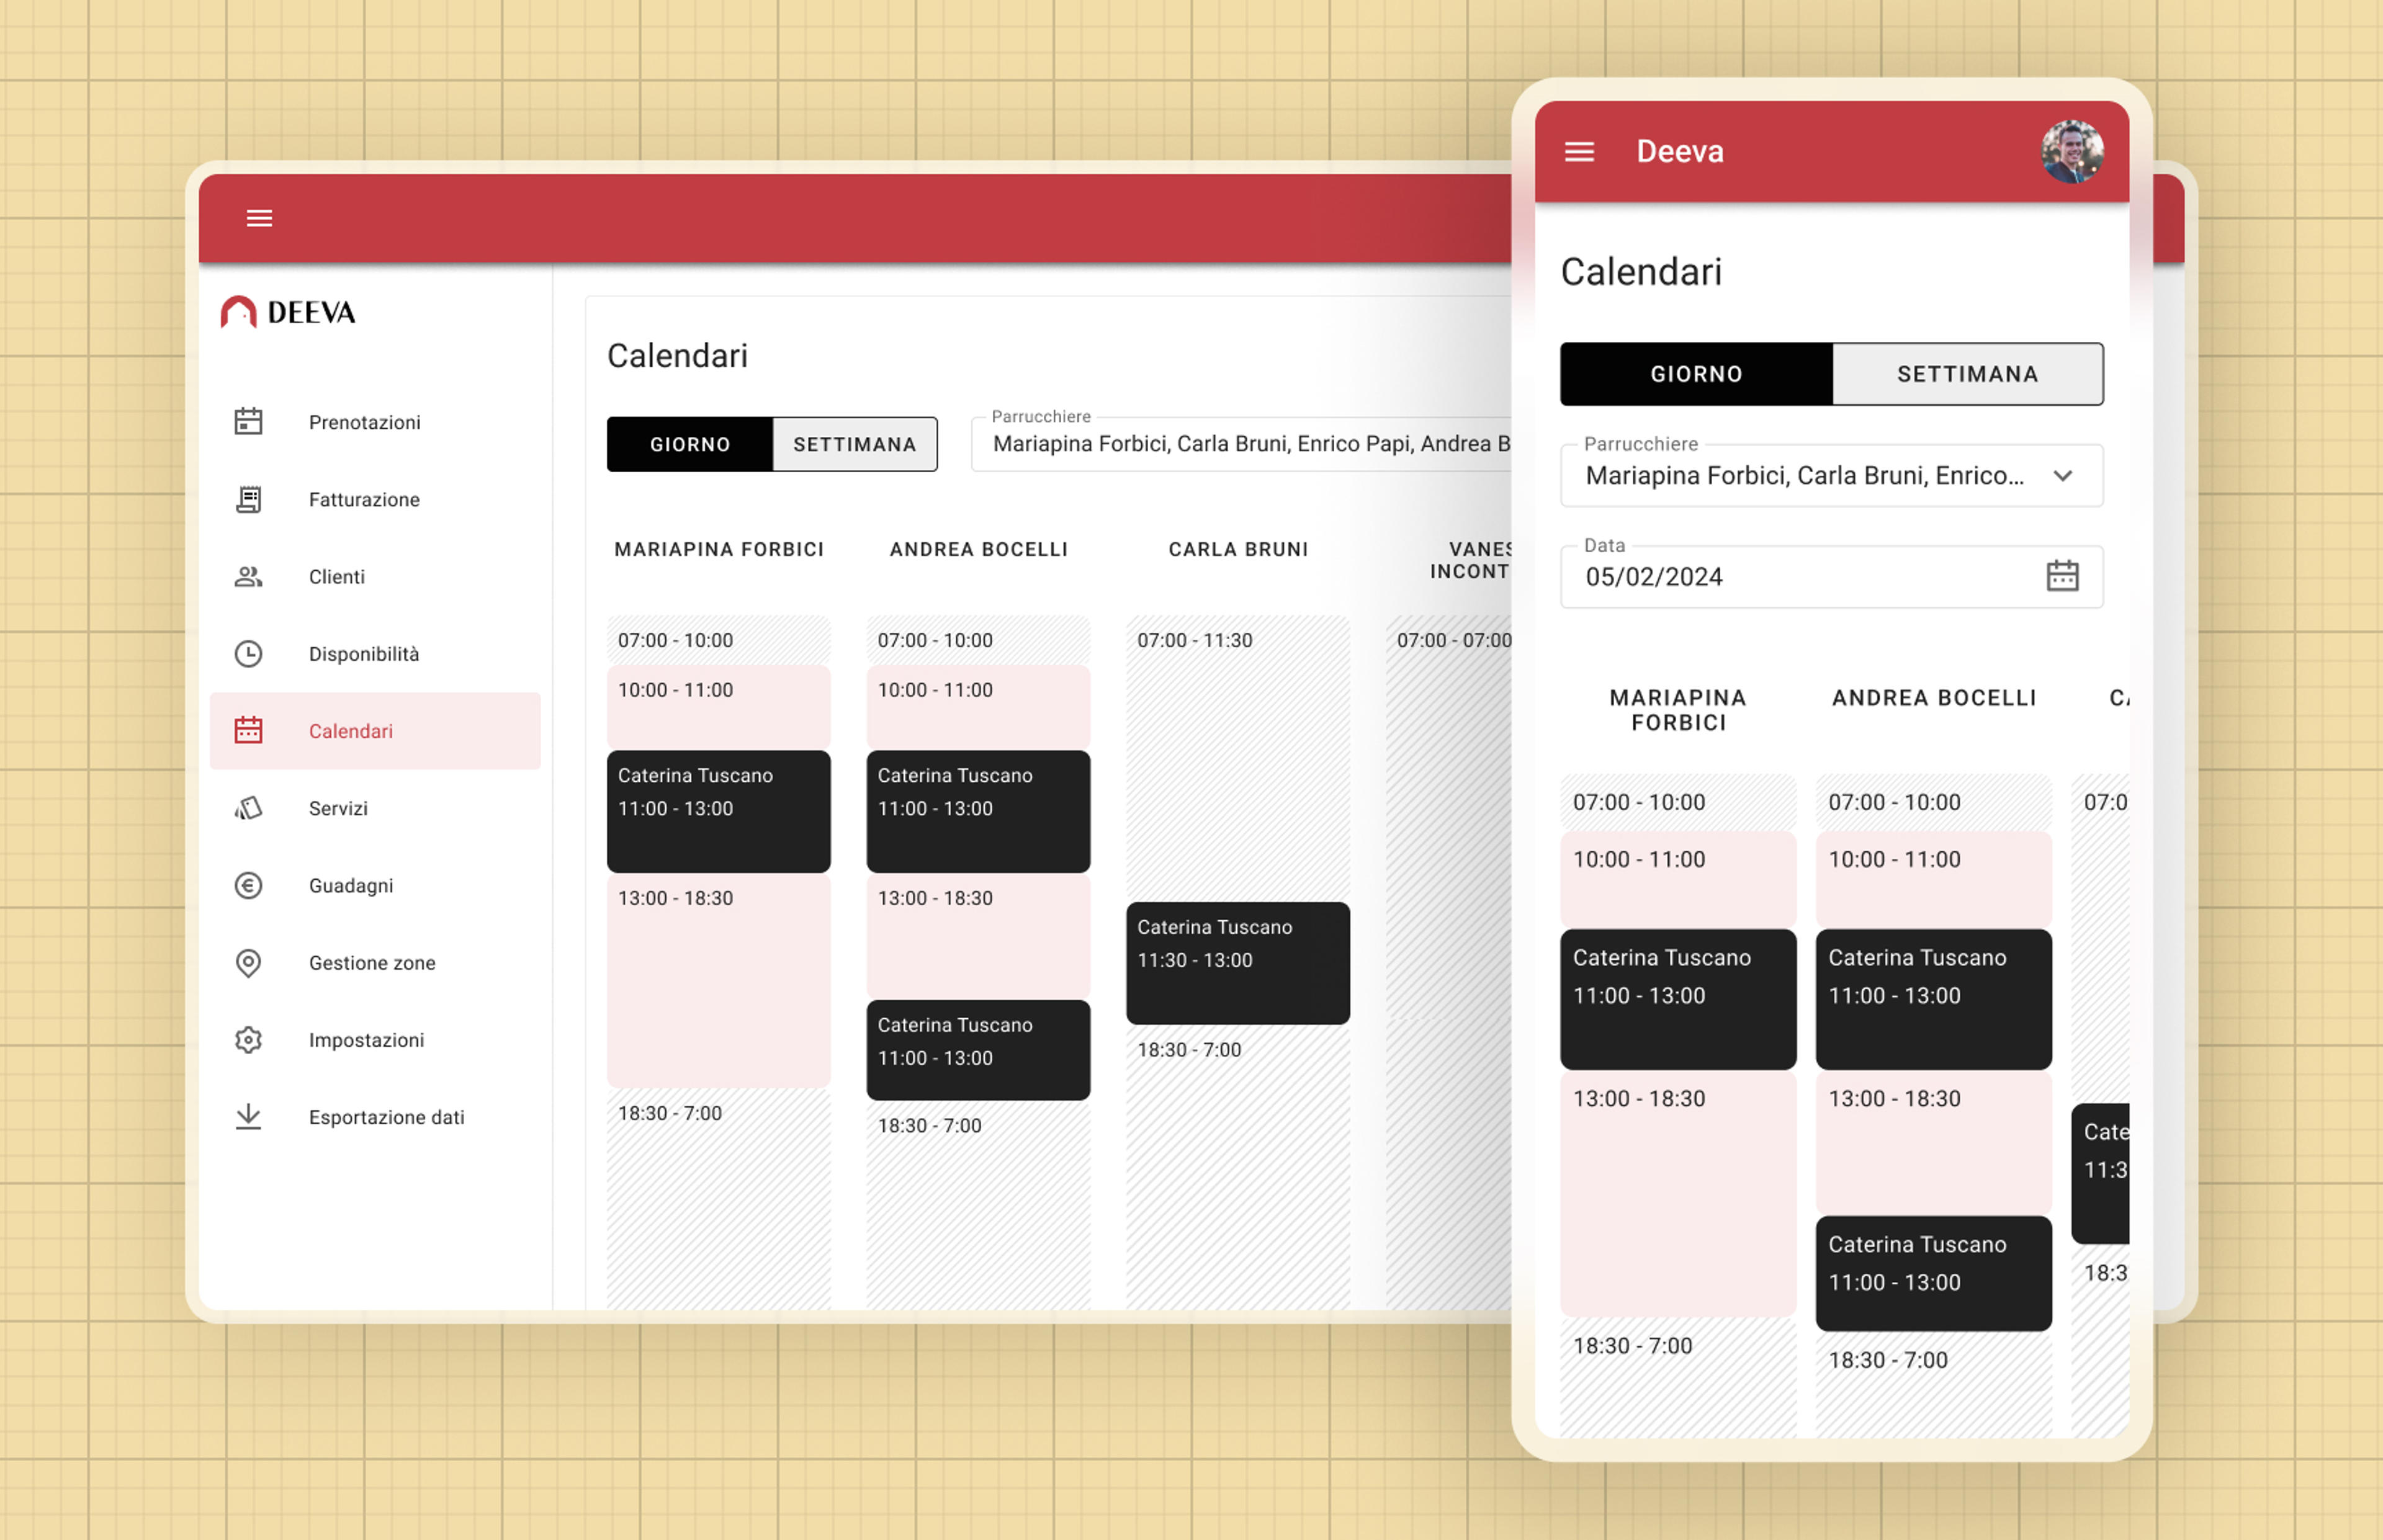The image size is (2383, 1540).
Task: Switch mobile view to Settimana
Action: 1967,374
